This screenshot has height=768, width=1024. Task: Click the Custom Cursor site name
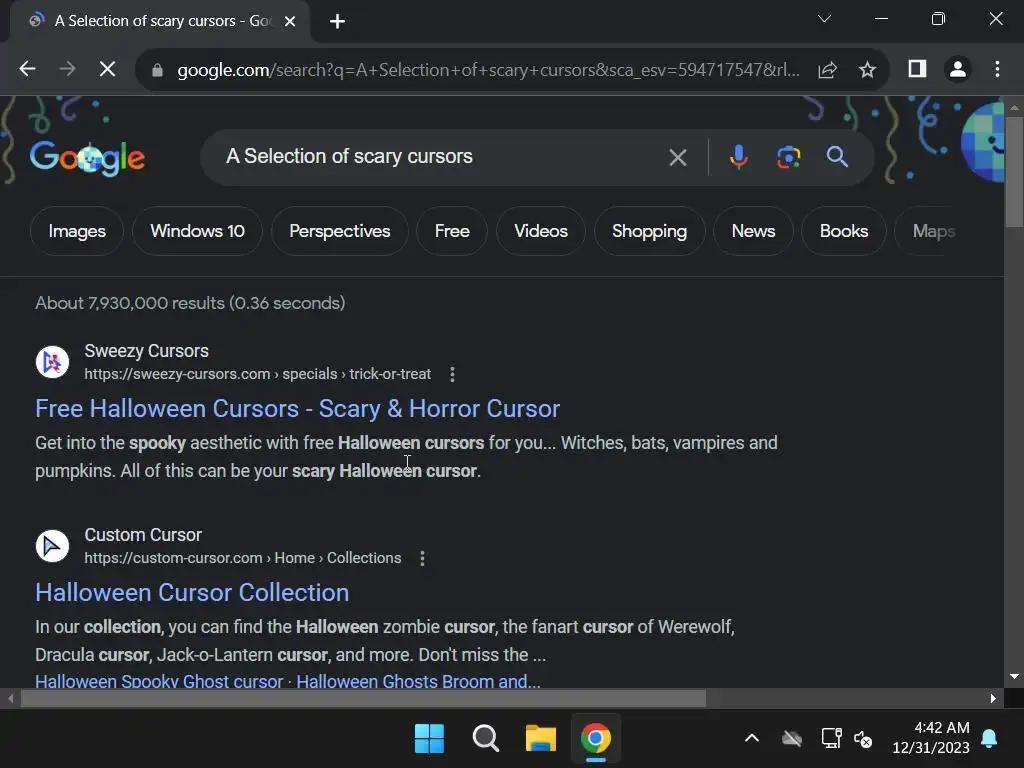tap(143, 535)
